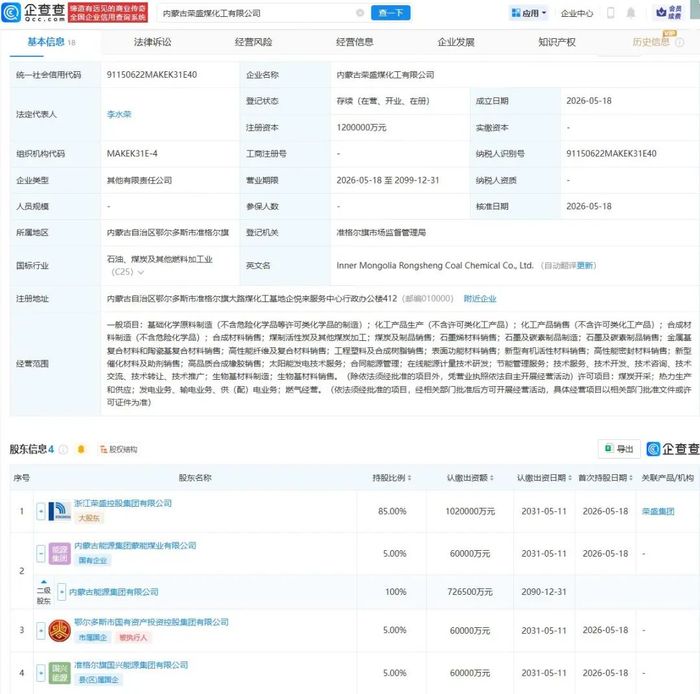Select 1020000万元 contribution cell

click(470, 511)
